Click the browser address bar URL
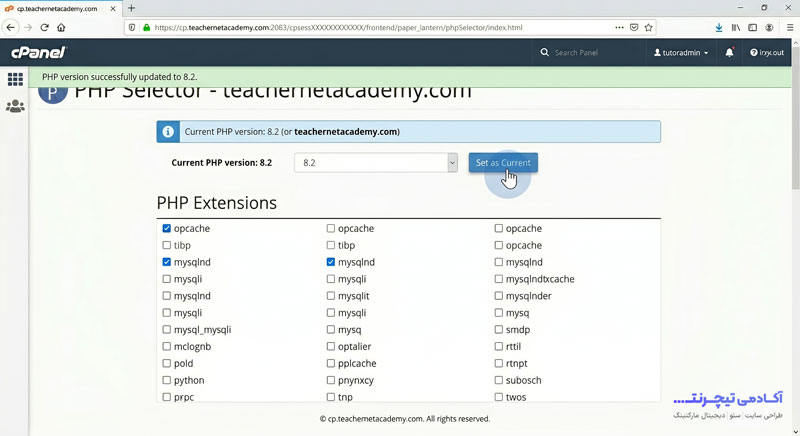 [x=338, y=28]
